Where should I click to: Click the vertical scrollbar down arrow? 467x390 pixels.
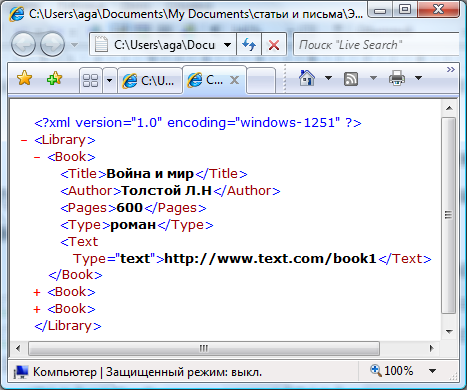coord(449,332)
